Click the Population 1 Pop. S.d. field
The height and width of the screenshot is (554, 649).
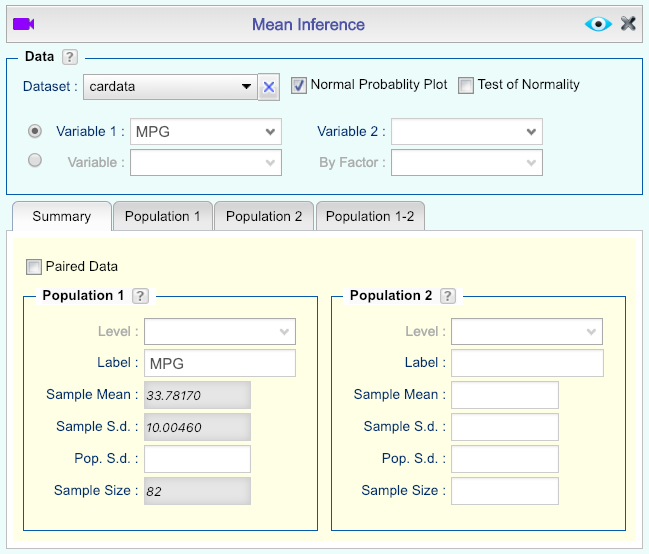(x=197, y=459)
